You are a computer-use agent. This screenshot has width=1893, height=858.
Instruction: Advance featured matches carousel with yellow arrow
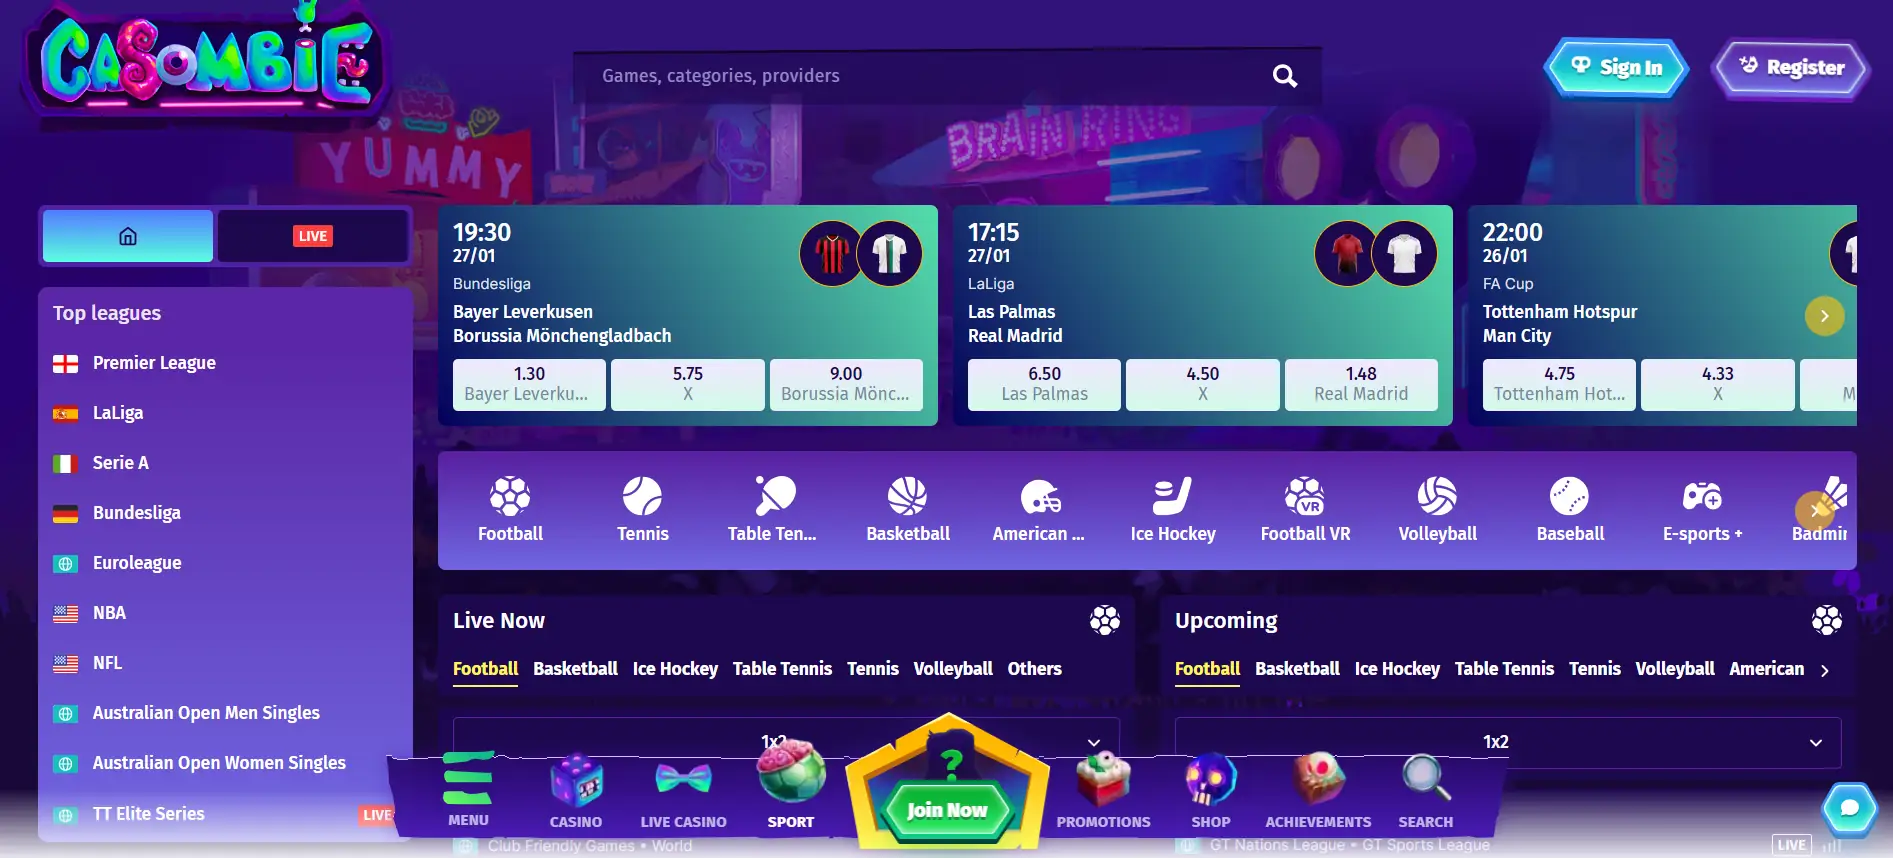(1824, 316)
